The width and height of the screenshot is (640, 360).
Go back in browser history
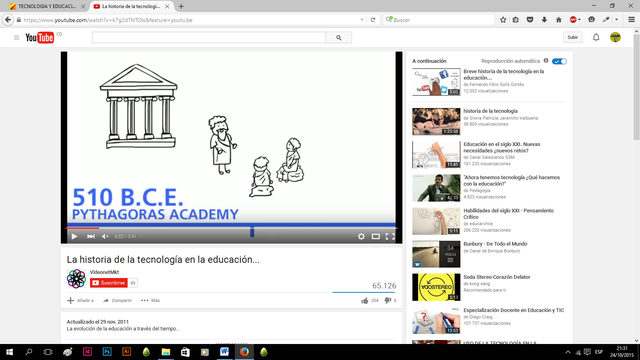(8, 20)
